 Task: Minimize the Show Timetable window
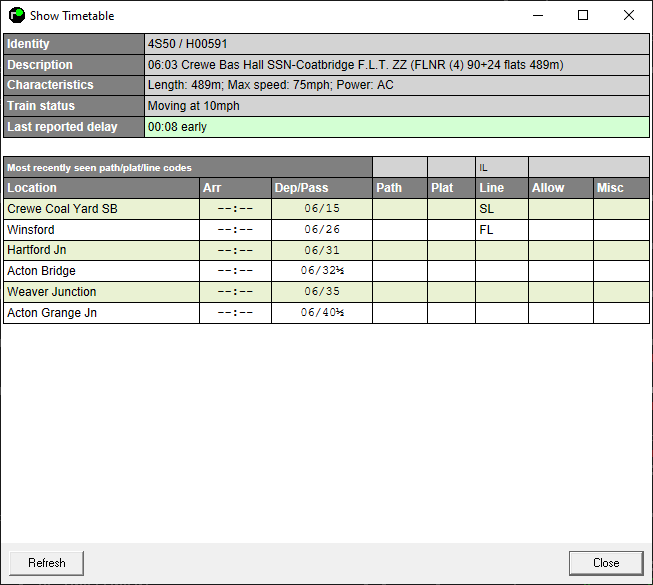tap(537, 15)
